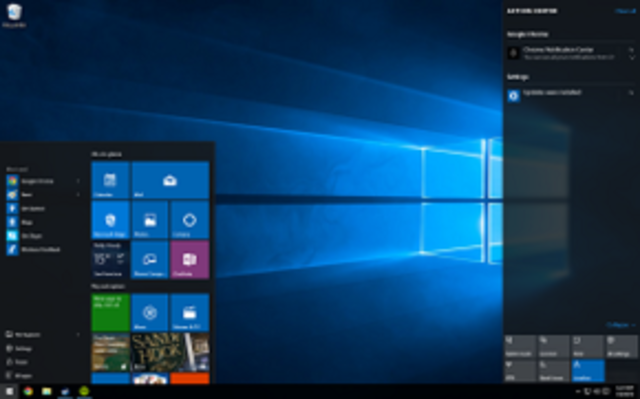The width and height of the screenshot is (640, 399).
Task: Open All settings quick action
Action: [x=622, y=346]
